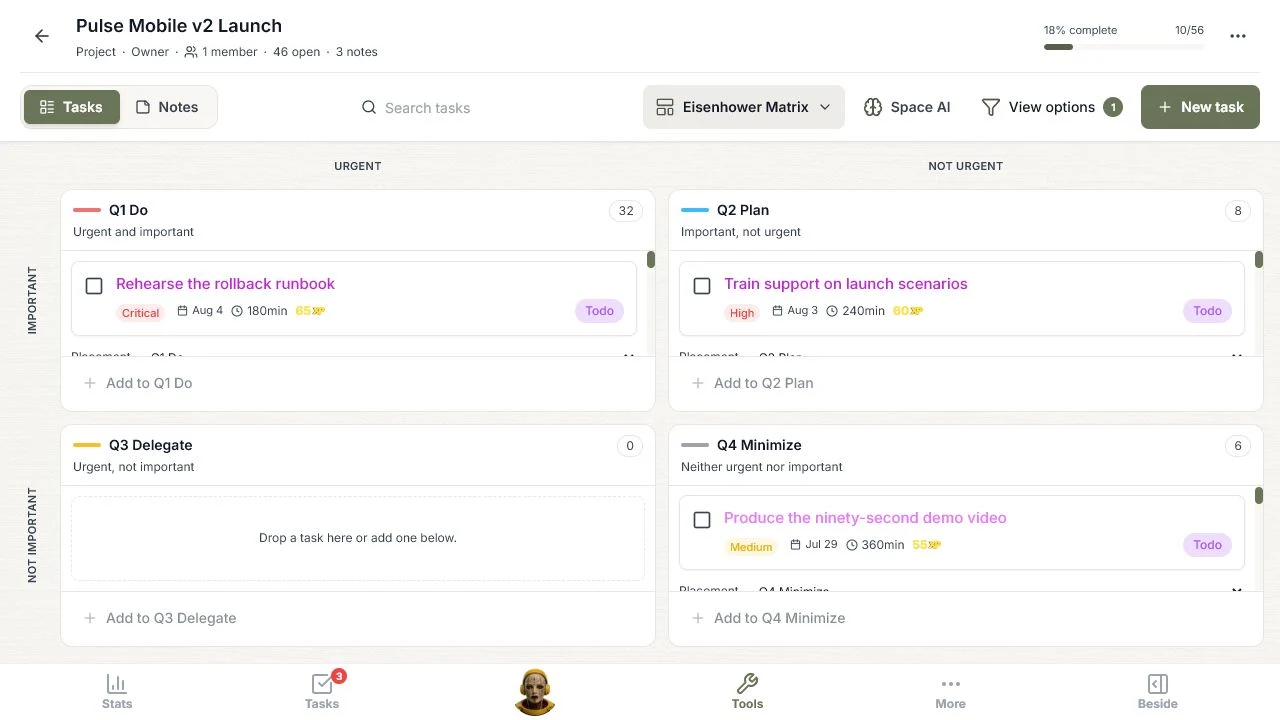The image size is (1280, 720).
Task: Check off Rehearse the rollback runbook
Action: [x=94, y=286]
